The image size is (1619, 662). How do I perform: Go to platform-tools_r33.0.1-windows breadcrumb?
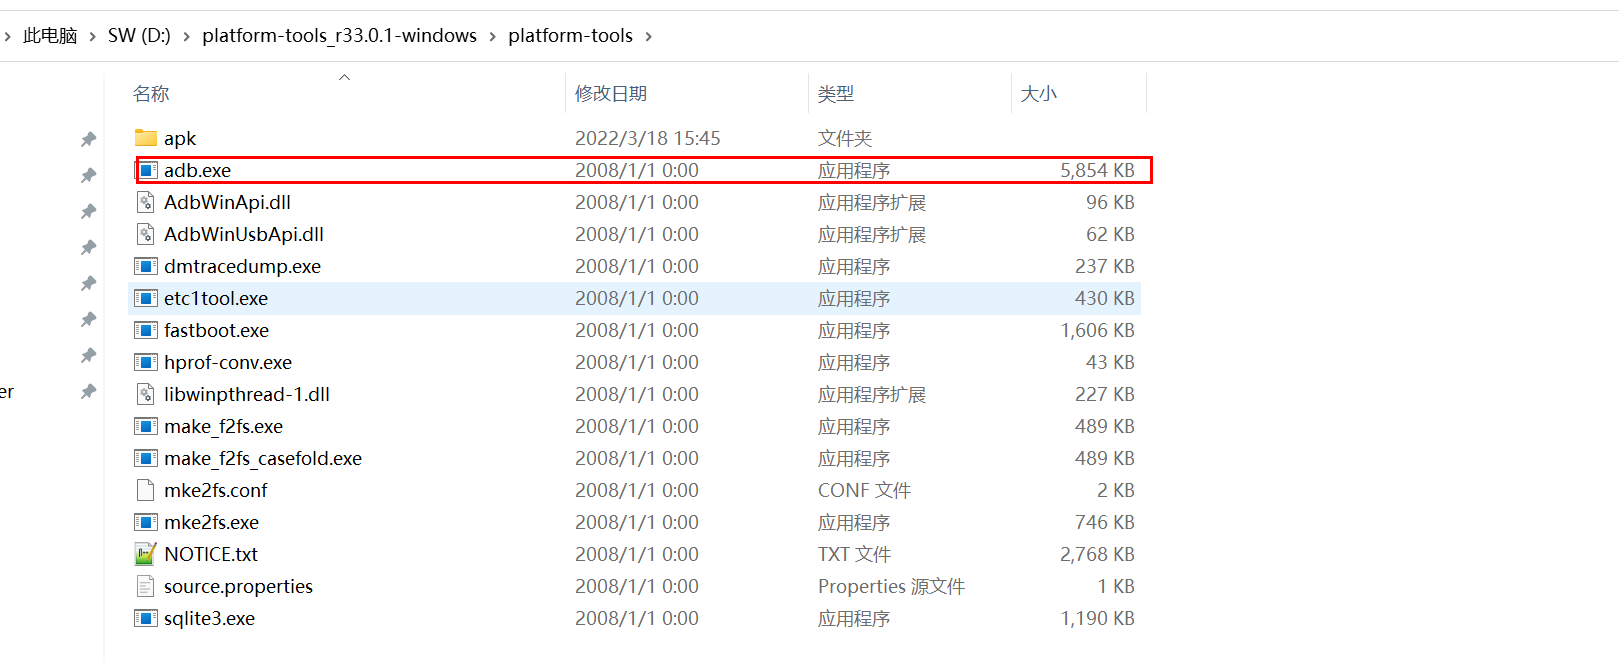point(339,36)
